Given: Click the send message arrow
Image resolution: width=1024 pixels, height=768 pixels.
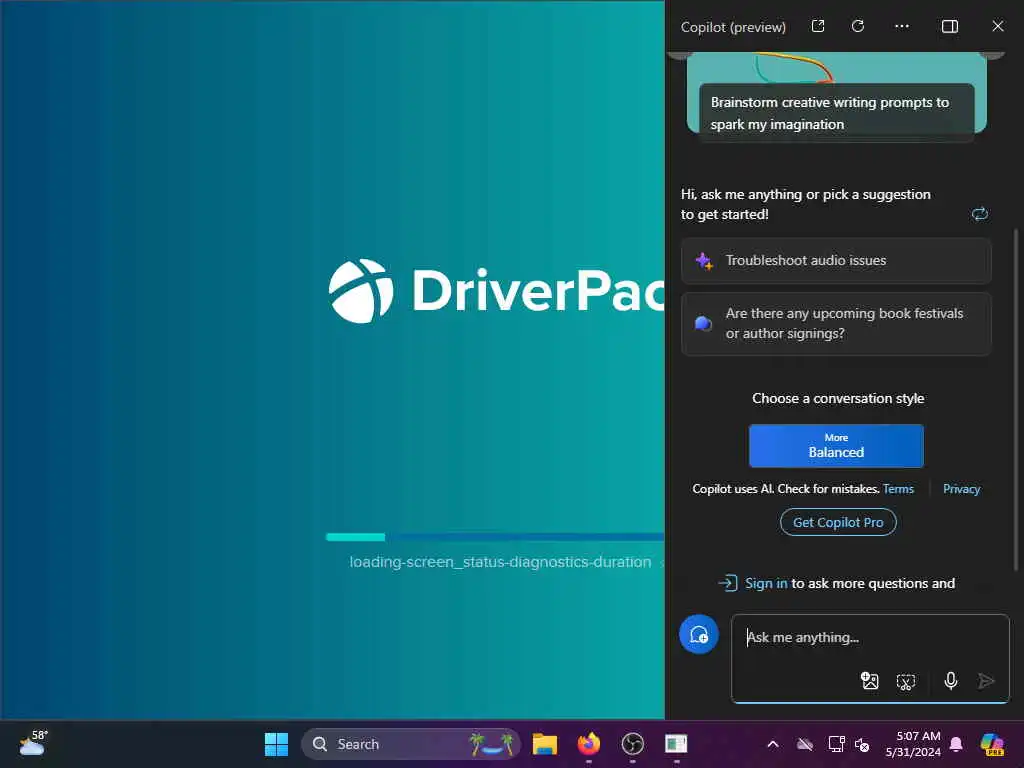Looking at the screenshot, I should click(x=986, y=681).
